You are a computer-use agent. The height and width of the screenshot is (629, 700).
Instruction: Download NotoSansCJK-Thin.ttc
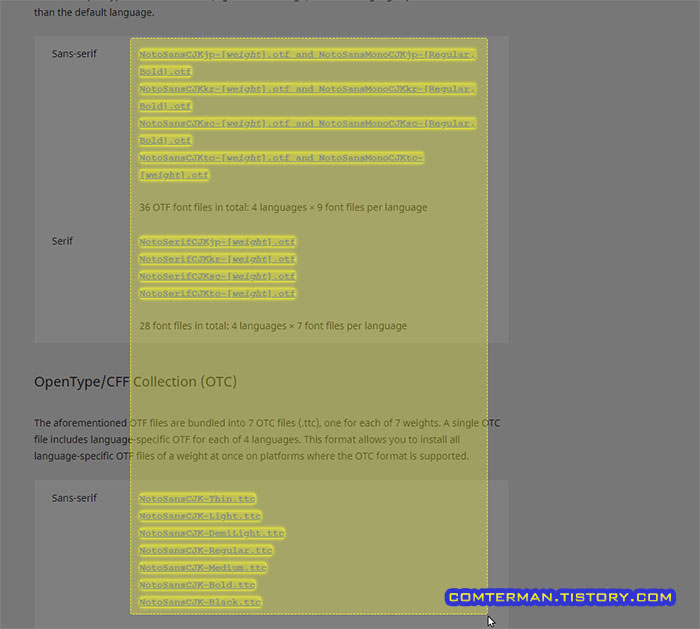tap(197, 499)
